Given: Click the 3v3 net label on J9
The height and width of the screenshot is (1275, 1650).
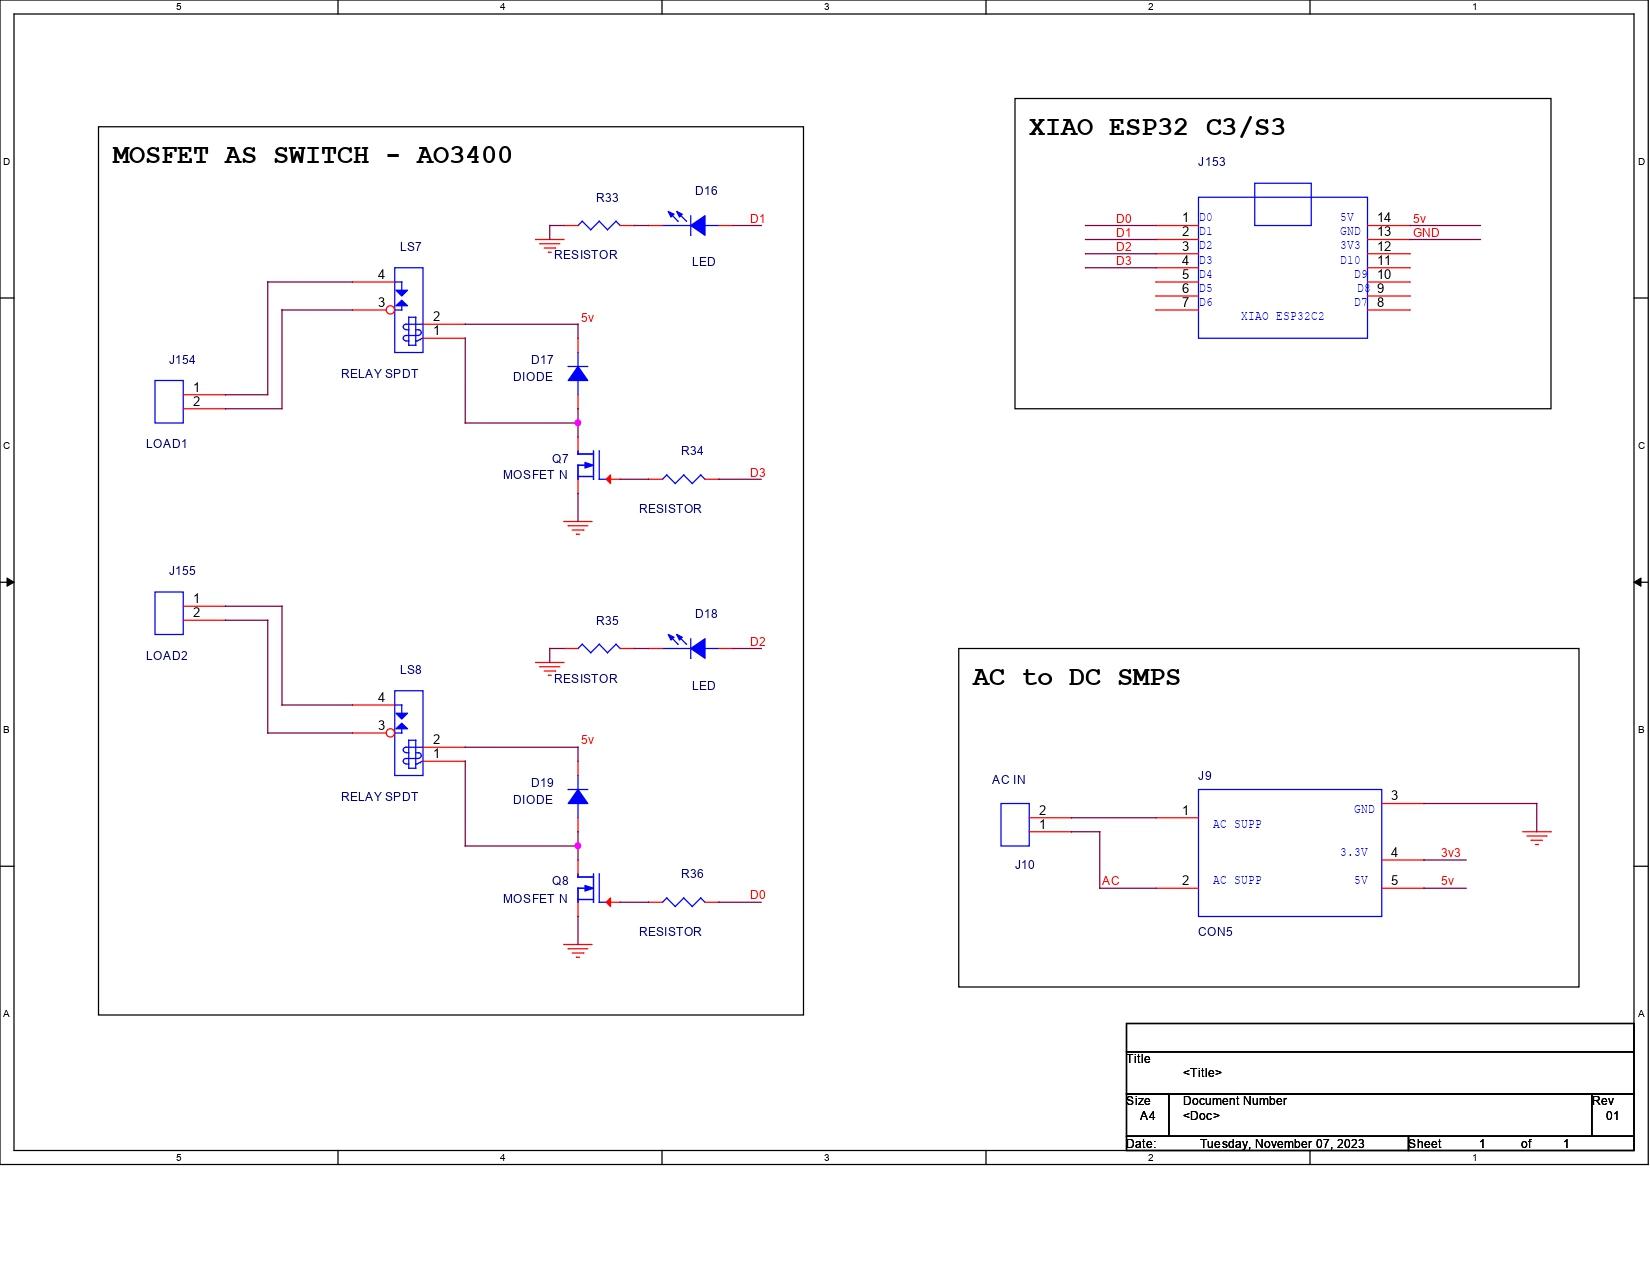Looking at the screenshot, I should click(1451, 853).
